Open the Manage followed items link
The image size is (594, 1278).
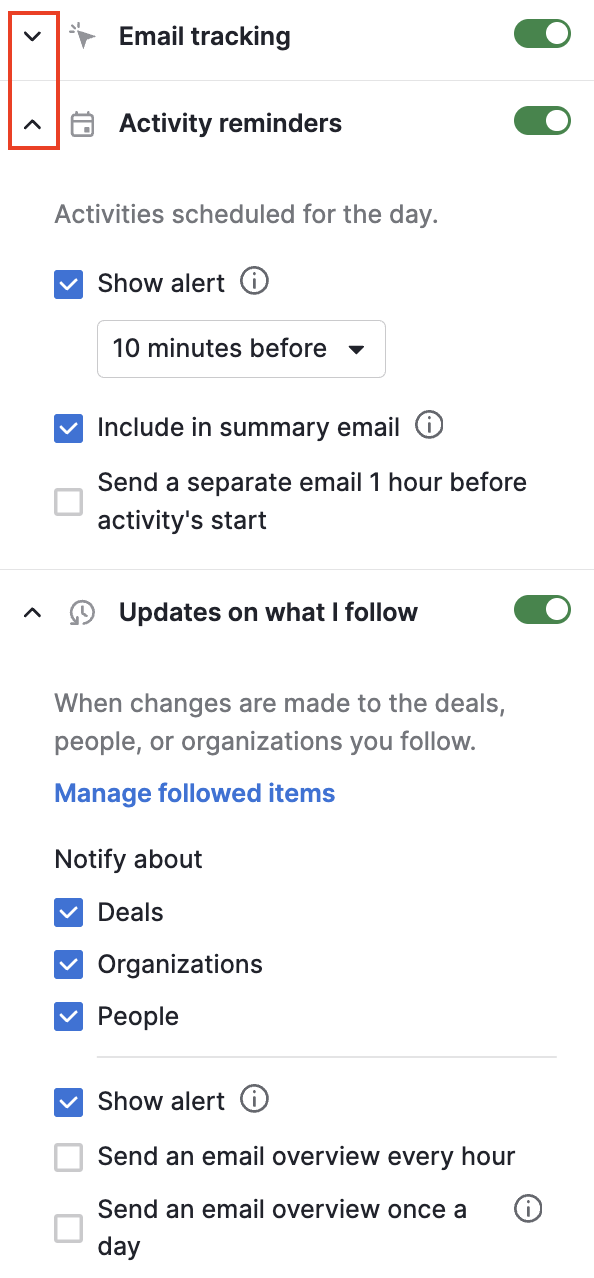click(x=194, y=792)
